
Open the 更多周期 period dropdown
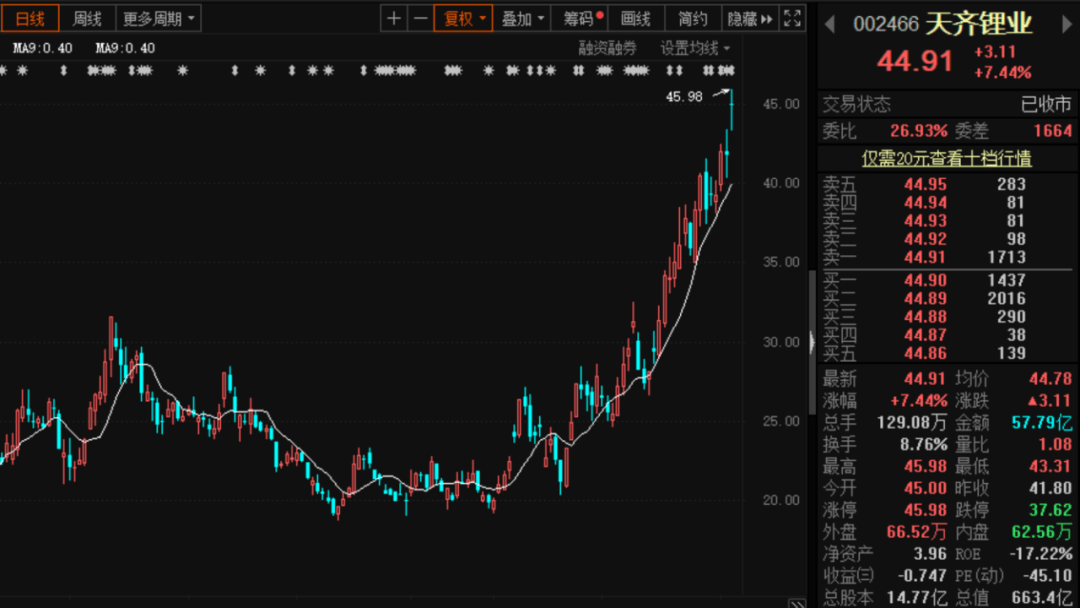(158, 19)
